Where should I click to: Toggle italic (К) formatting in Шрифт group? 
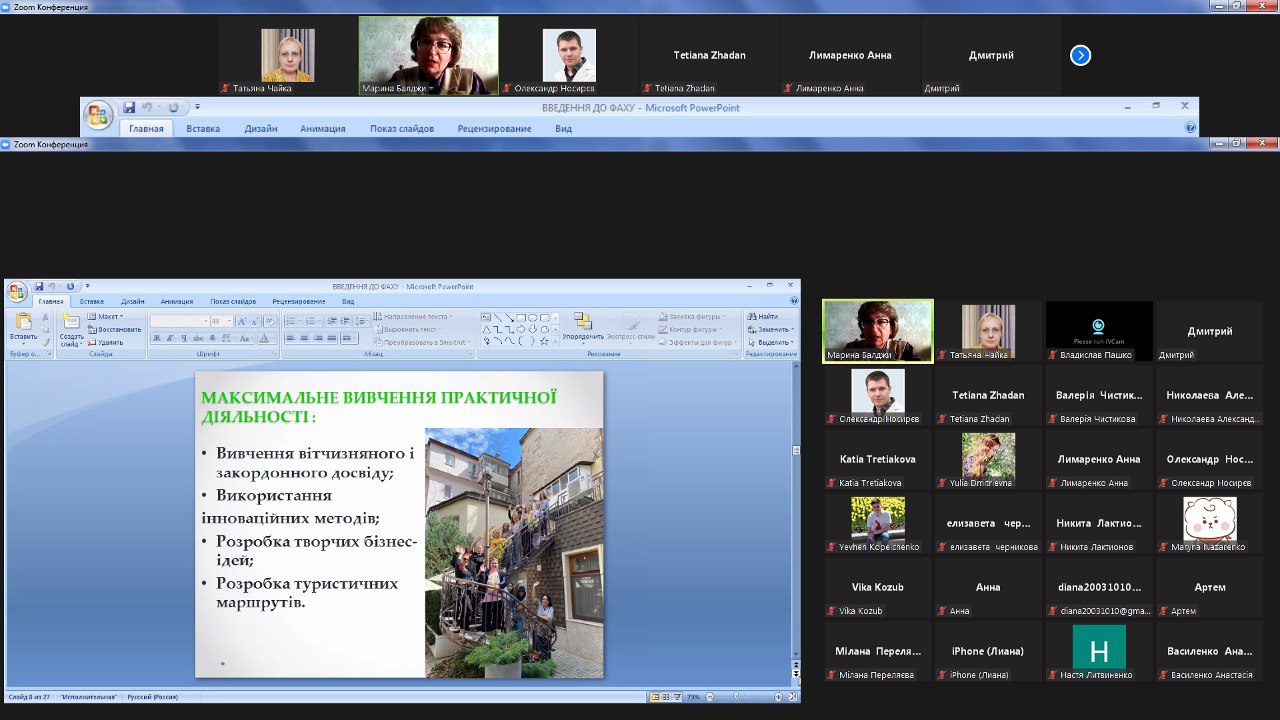coord(170,338)
